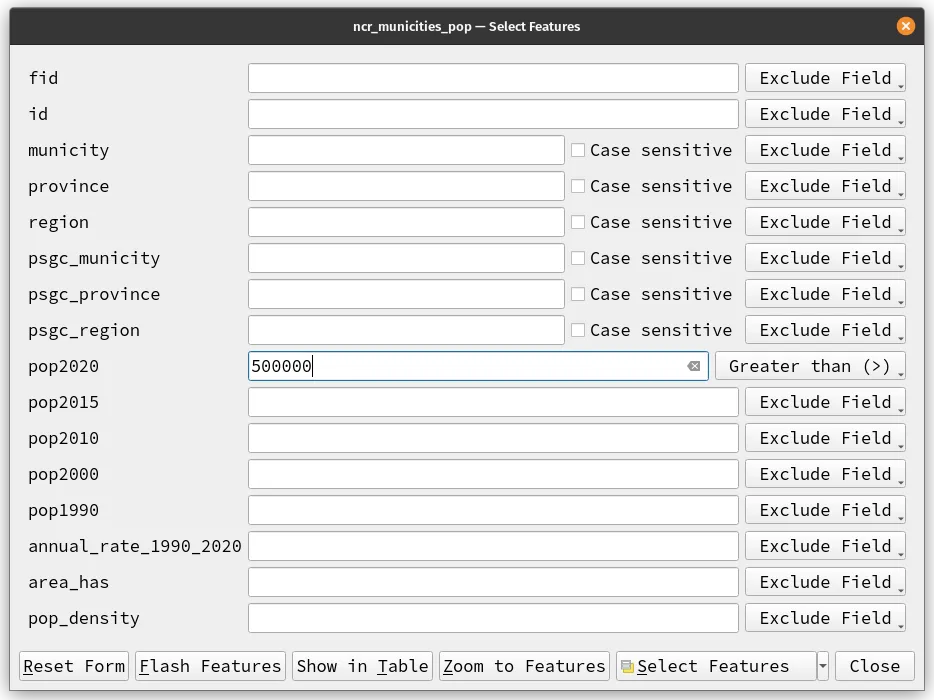The height and width of the screenshot is (700, 934).
Task: Expand the fid Exclude Field dropdown
Action: (x=825, y=78)
